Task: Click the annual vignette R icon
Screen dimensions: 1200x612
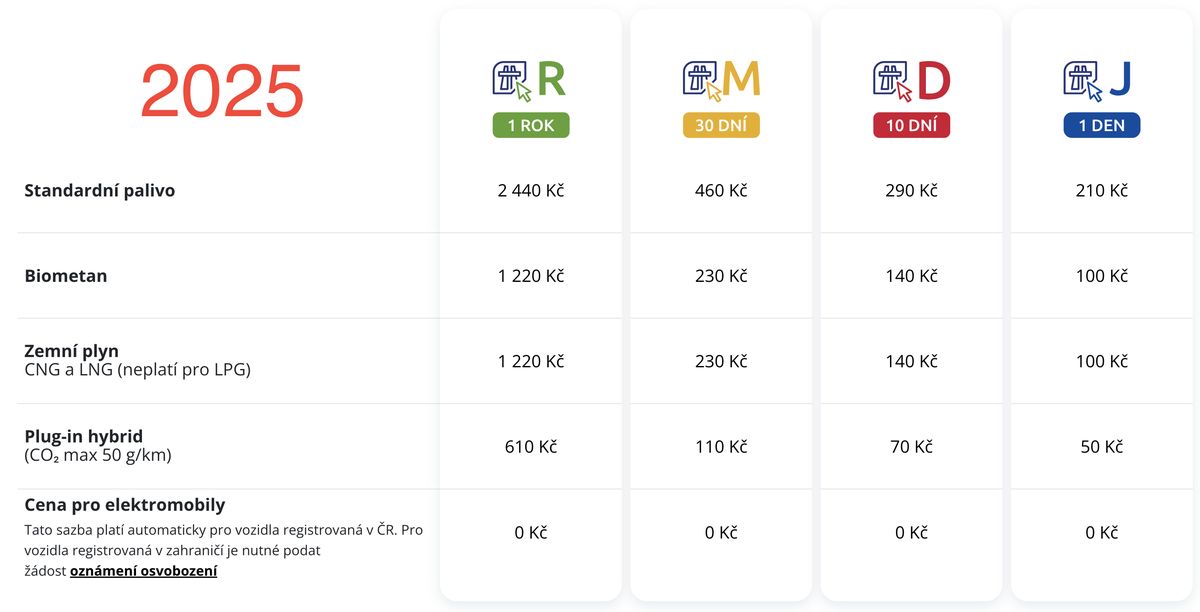Action: 530,81
